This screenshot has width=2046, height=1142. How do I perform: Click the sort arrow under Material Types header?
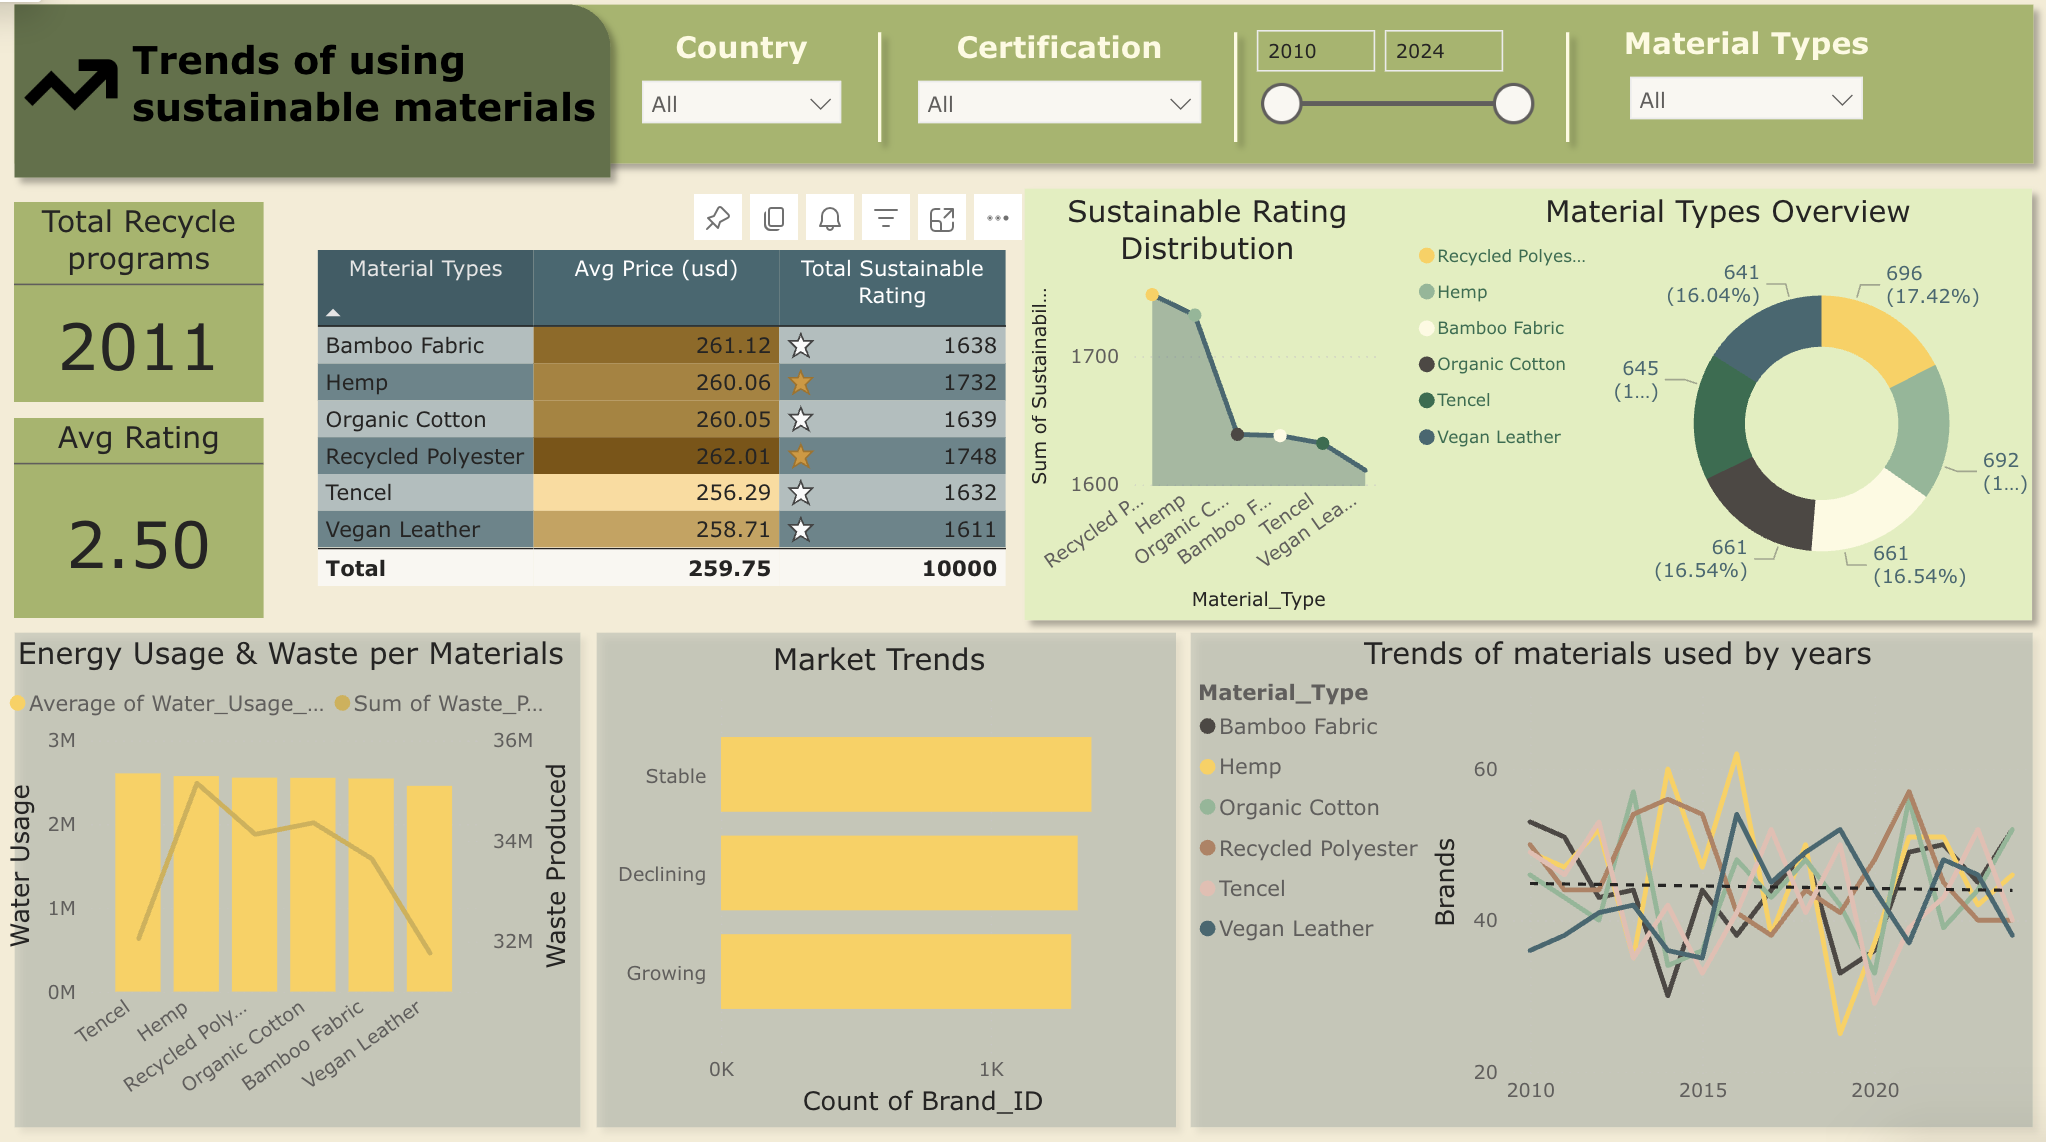point(333,313)
